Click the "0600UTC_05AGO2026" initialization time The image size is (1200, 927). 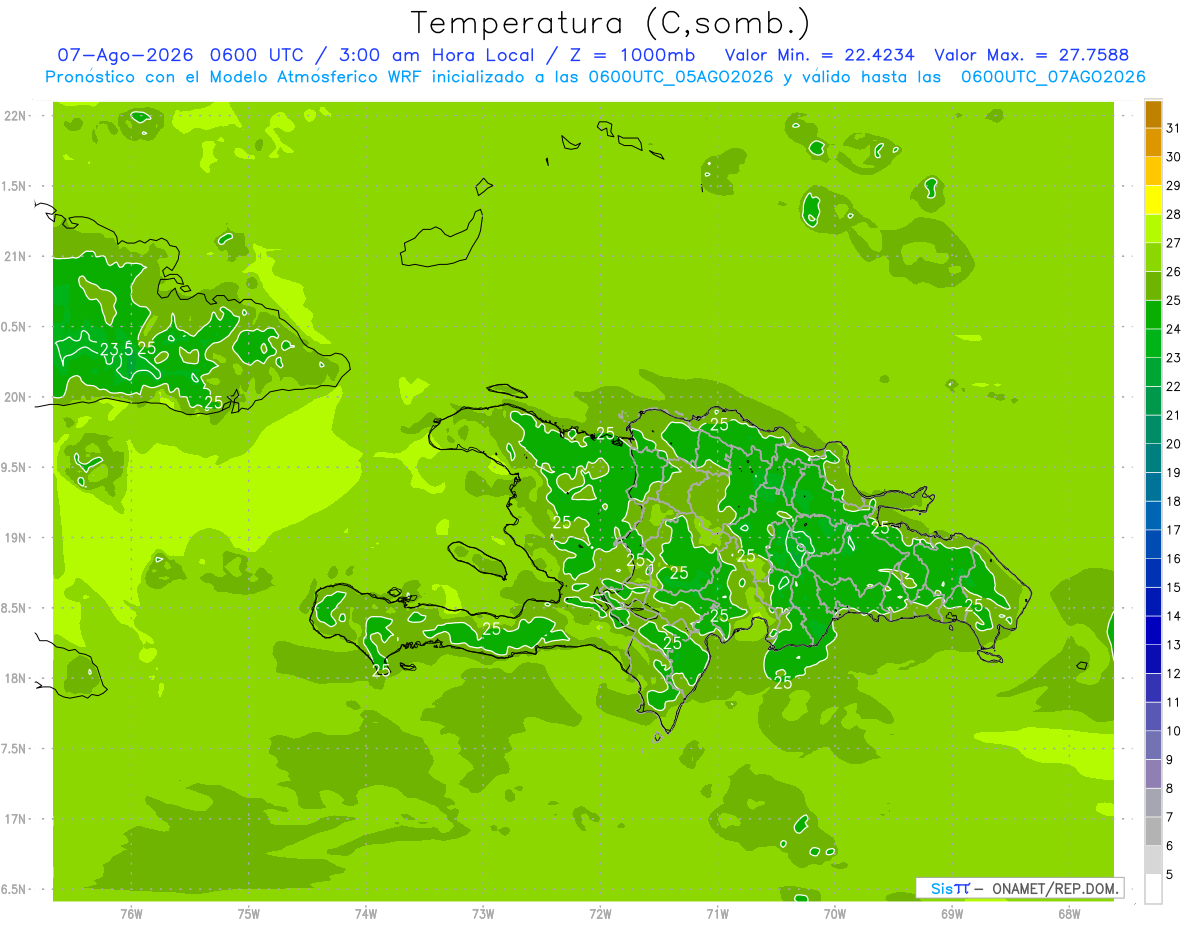tap(681, 77)
